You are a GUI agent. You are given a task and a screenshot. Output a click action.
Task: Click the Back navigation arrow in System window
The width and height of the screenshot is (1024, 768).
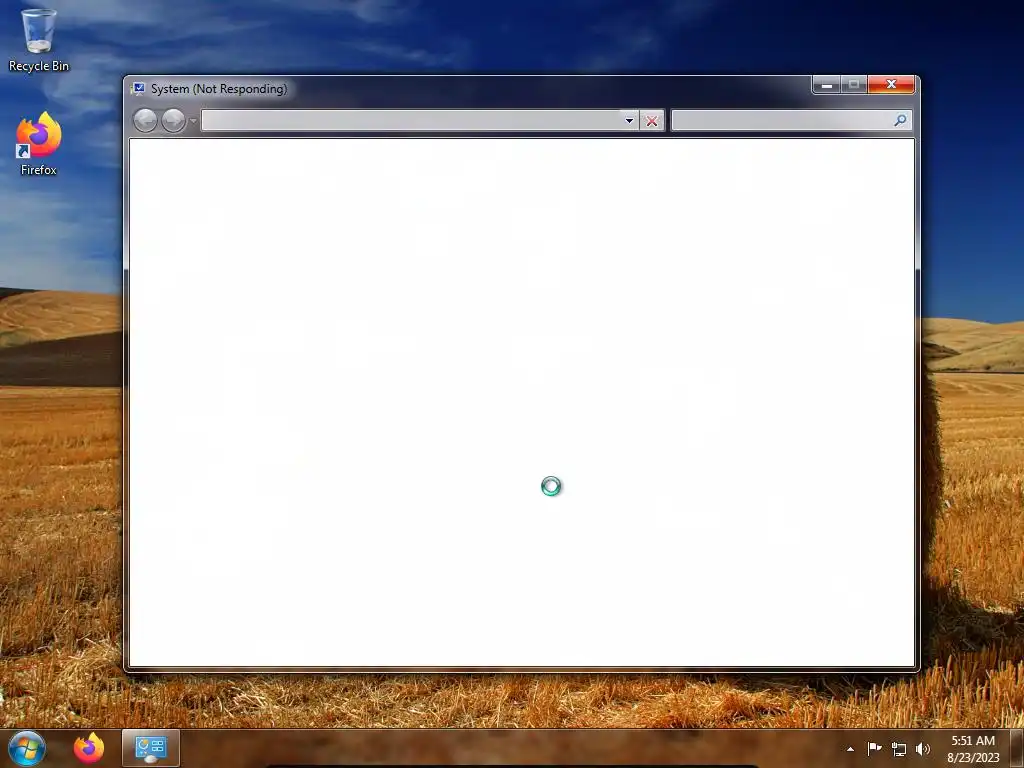pos(145,120)
